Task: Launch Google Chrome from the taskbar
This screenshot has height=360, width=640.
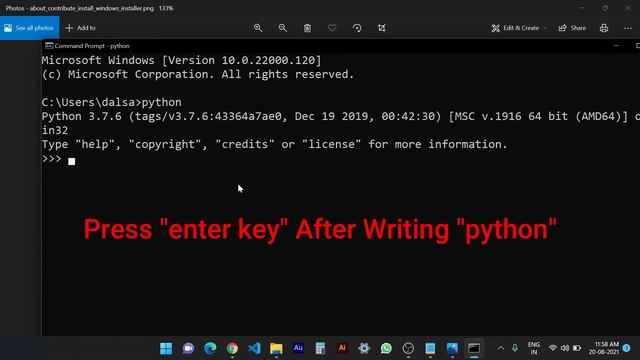Action: [232, 348]
